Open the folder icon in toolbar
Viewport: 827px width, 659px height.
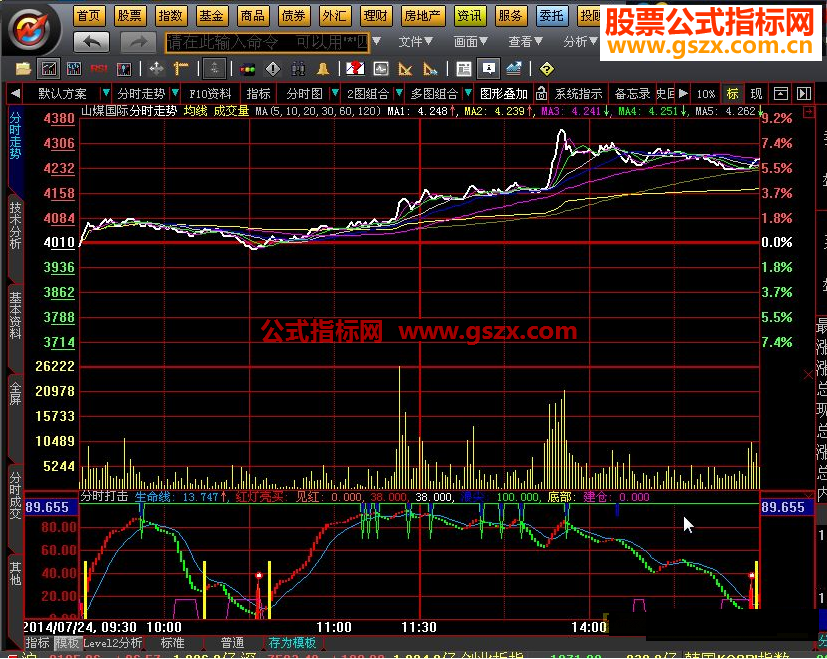[x=23, y=69]
